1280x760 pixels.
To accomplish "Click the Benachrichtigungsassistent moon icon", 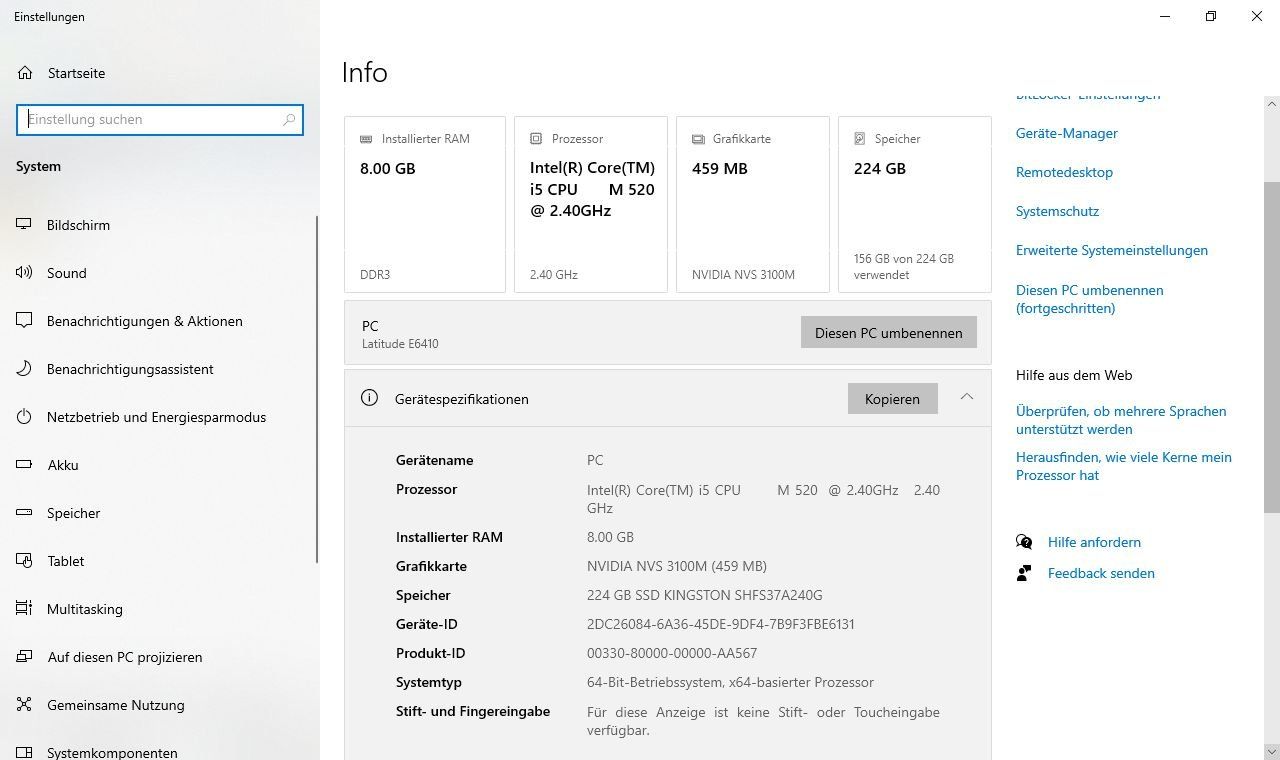I will pyautogui.click(x=25, y=369).
